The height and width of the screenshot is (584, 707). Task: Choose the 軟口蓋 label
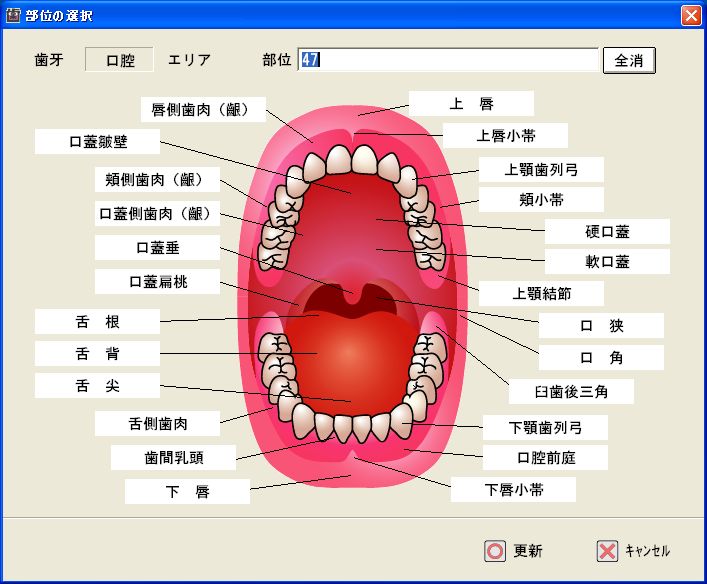coord(607,261)
